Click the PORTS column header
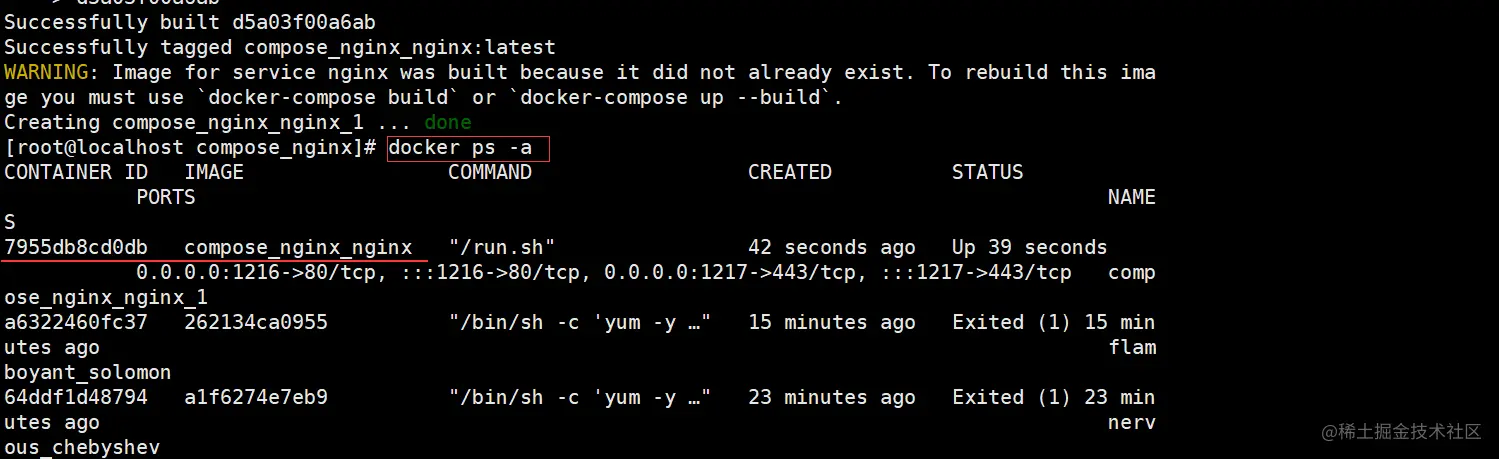Screen dimensions: 1499x459 166,197
